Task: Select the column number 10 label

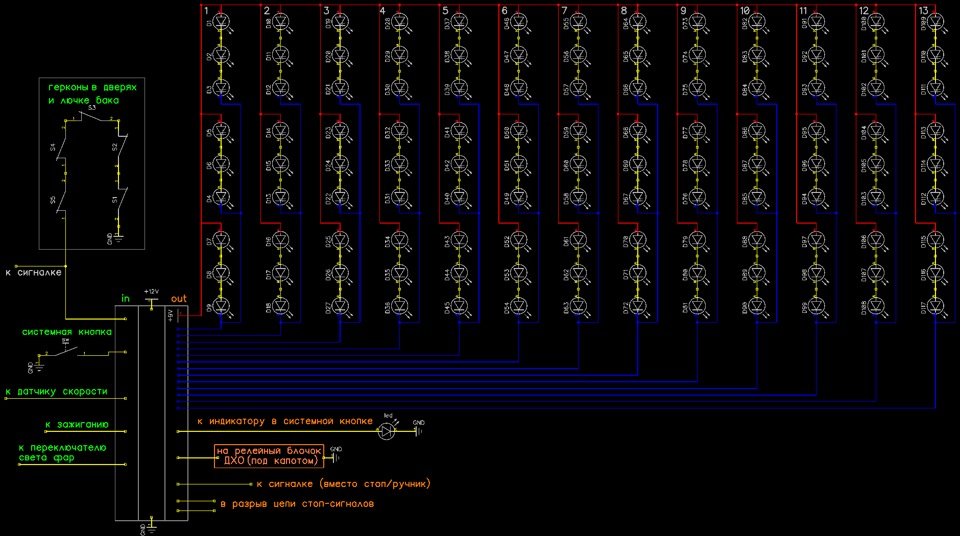Action: coord(744,10)
